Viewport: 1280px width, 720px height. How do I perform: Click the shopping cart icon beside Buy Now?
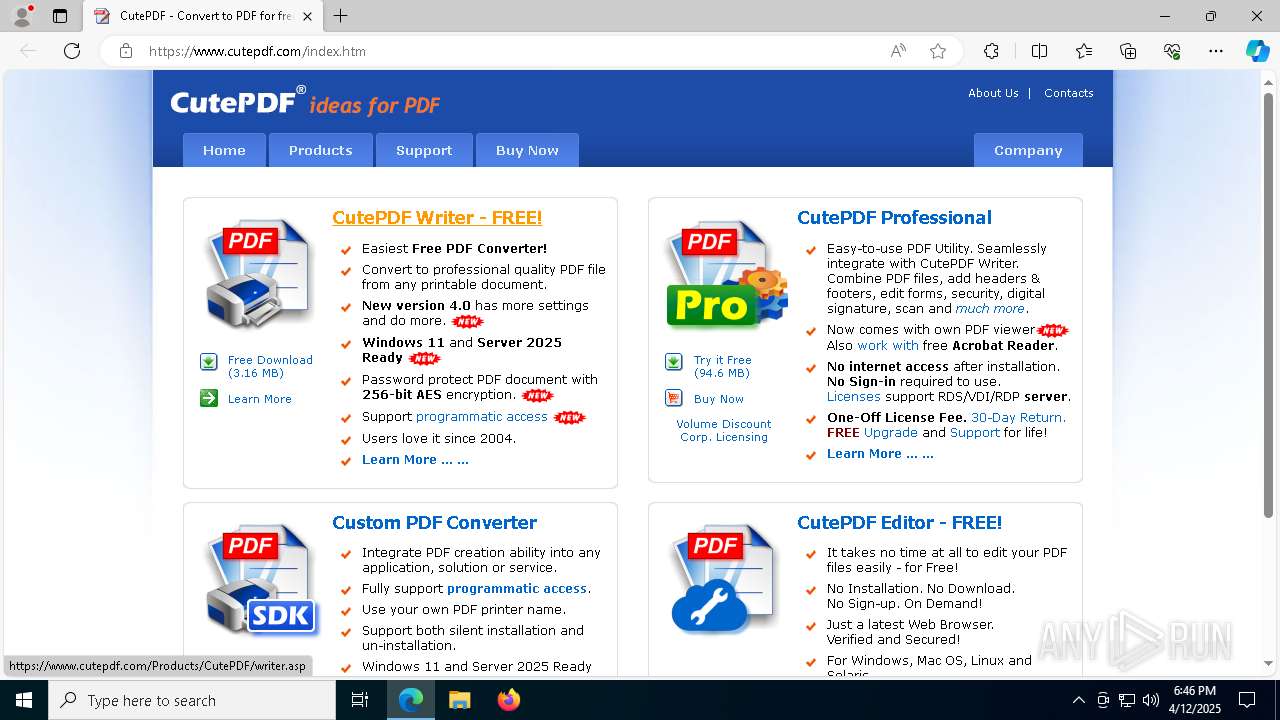coord(674,398)
